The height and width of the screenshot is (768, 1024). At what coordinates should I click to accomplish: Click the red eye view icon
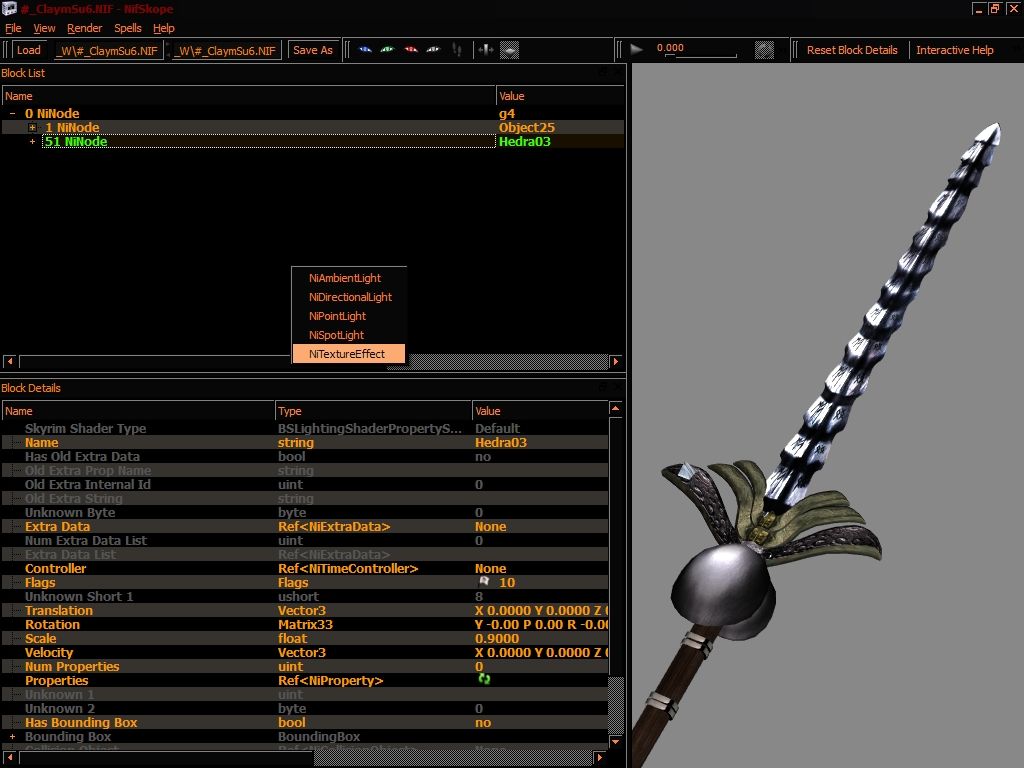point(411,50)
